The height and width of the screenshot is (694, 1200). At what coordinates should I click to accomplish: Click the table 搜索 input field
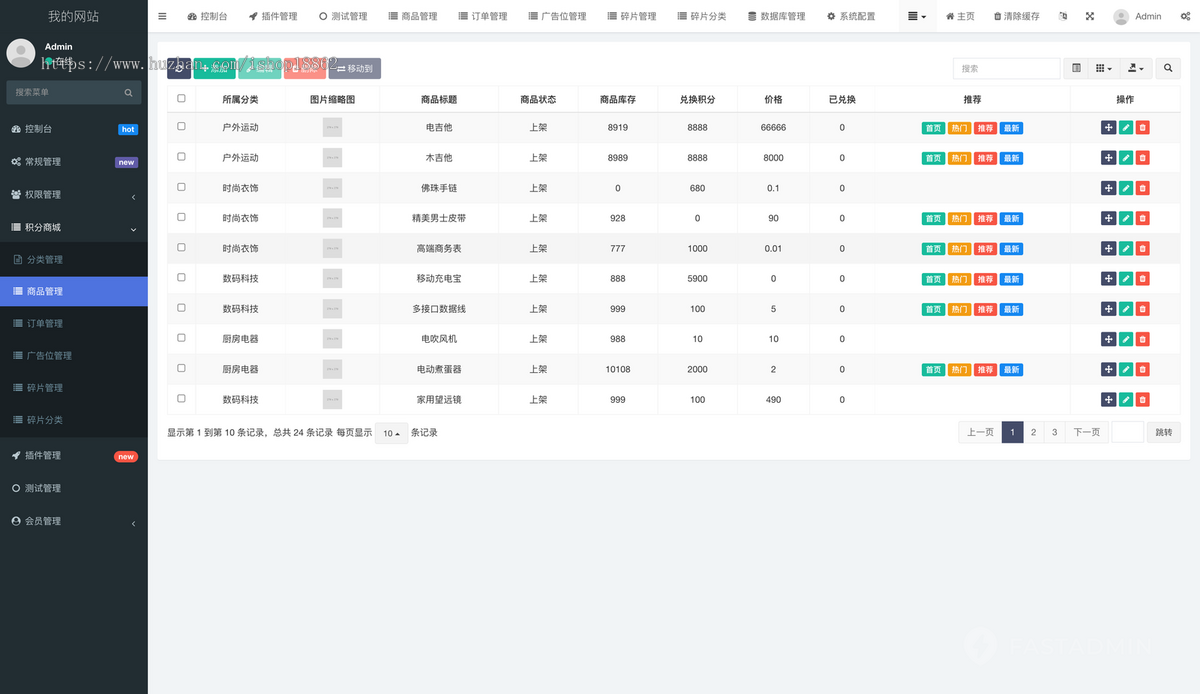coord(1006,69)
